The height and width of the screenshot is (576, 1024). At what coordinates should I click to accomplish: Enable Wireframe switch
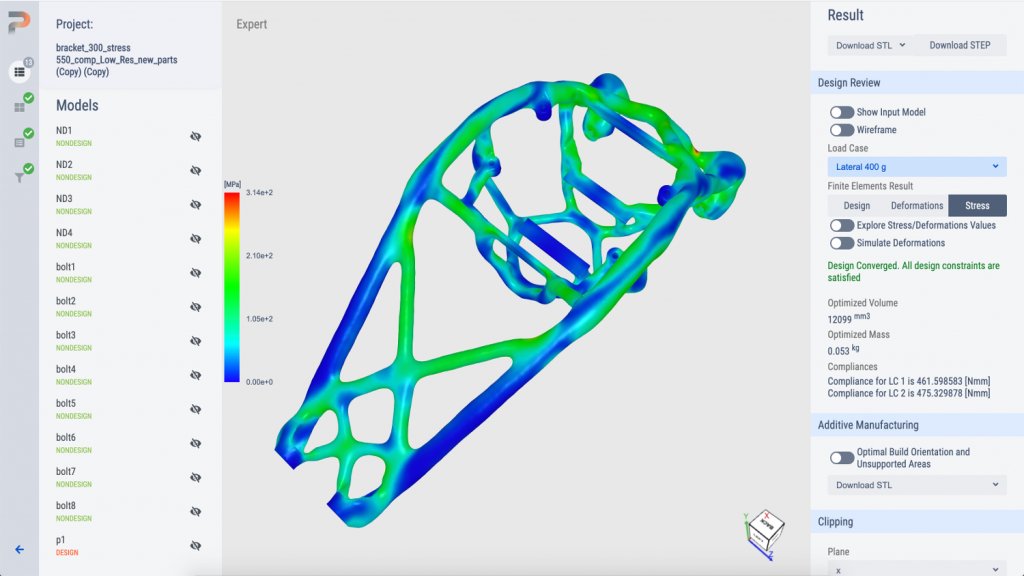tap(842, 130)
